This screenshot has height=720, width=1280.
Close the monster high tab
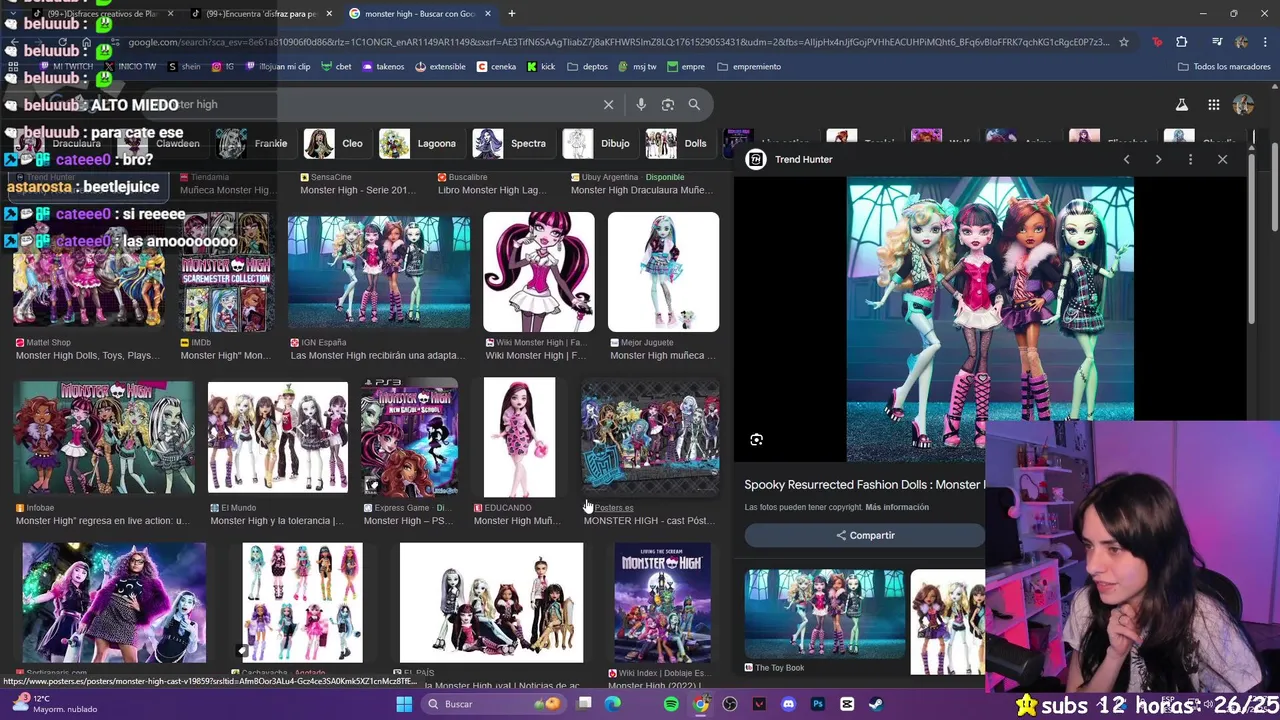[x=488, y=14]
